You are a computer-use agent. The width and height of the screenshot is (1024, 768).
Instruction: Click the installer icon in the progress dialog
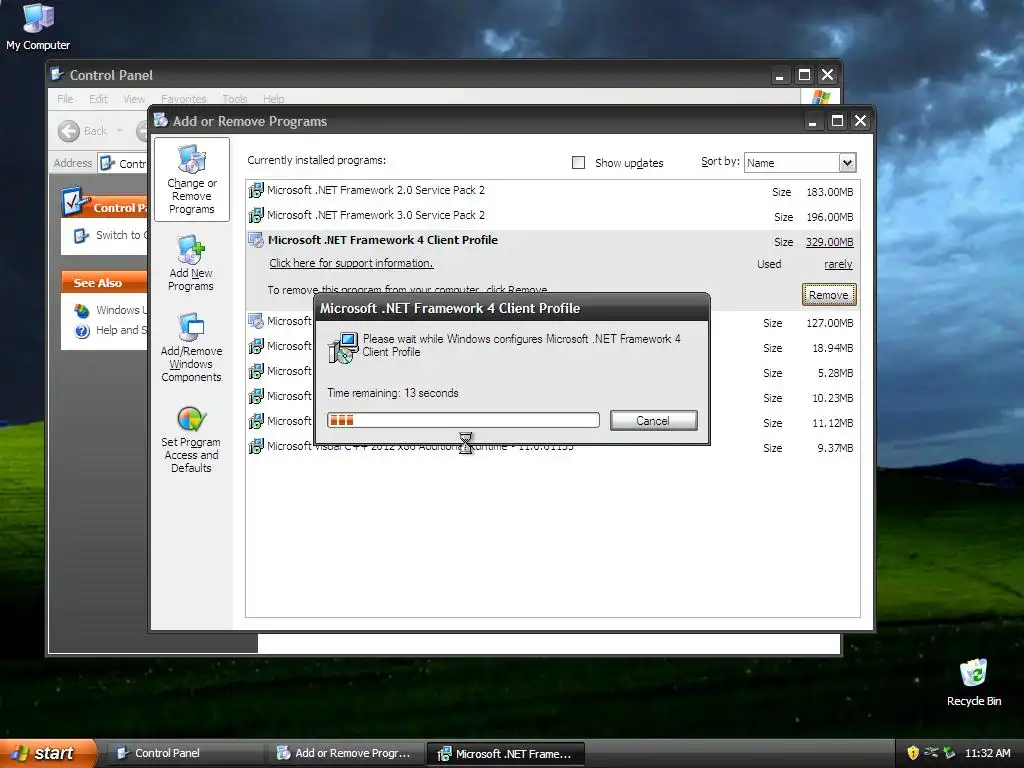(343, 347)
